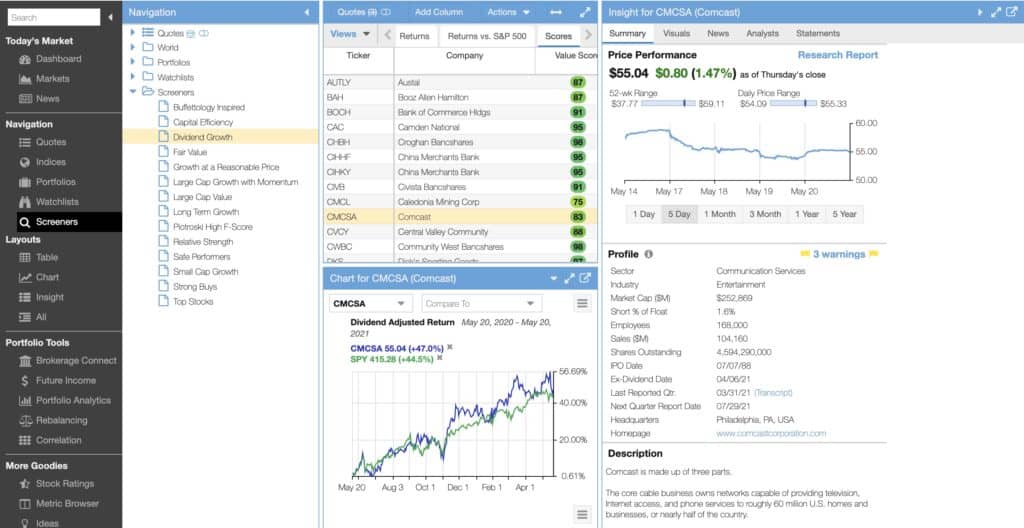Select the 1 Year range button
The image size is (1024, 528).
[807, 214]
